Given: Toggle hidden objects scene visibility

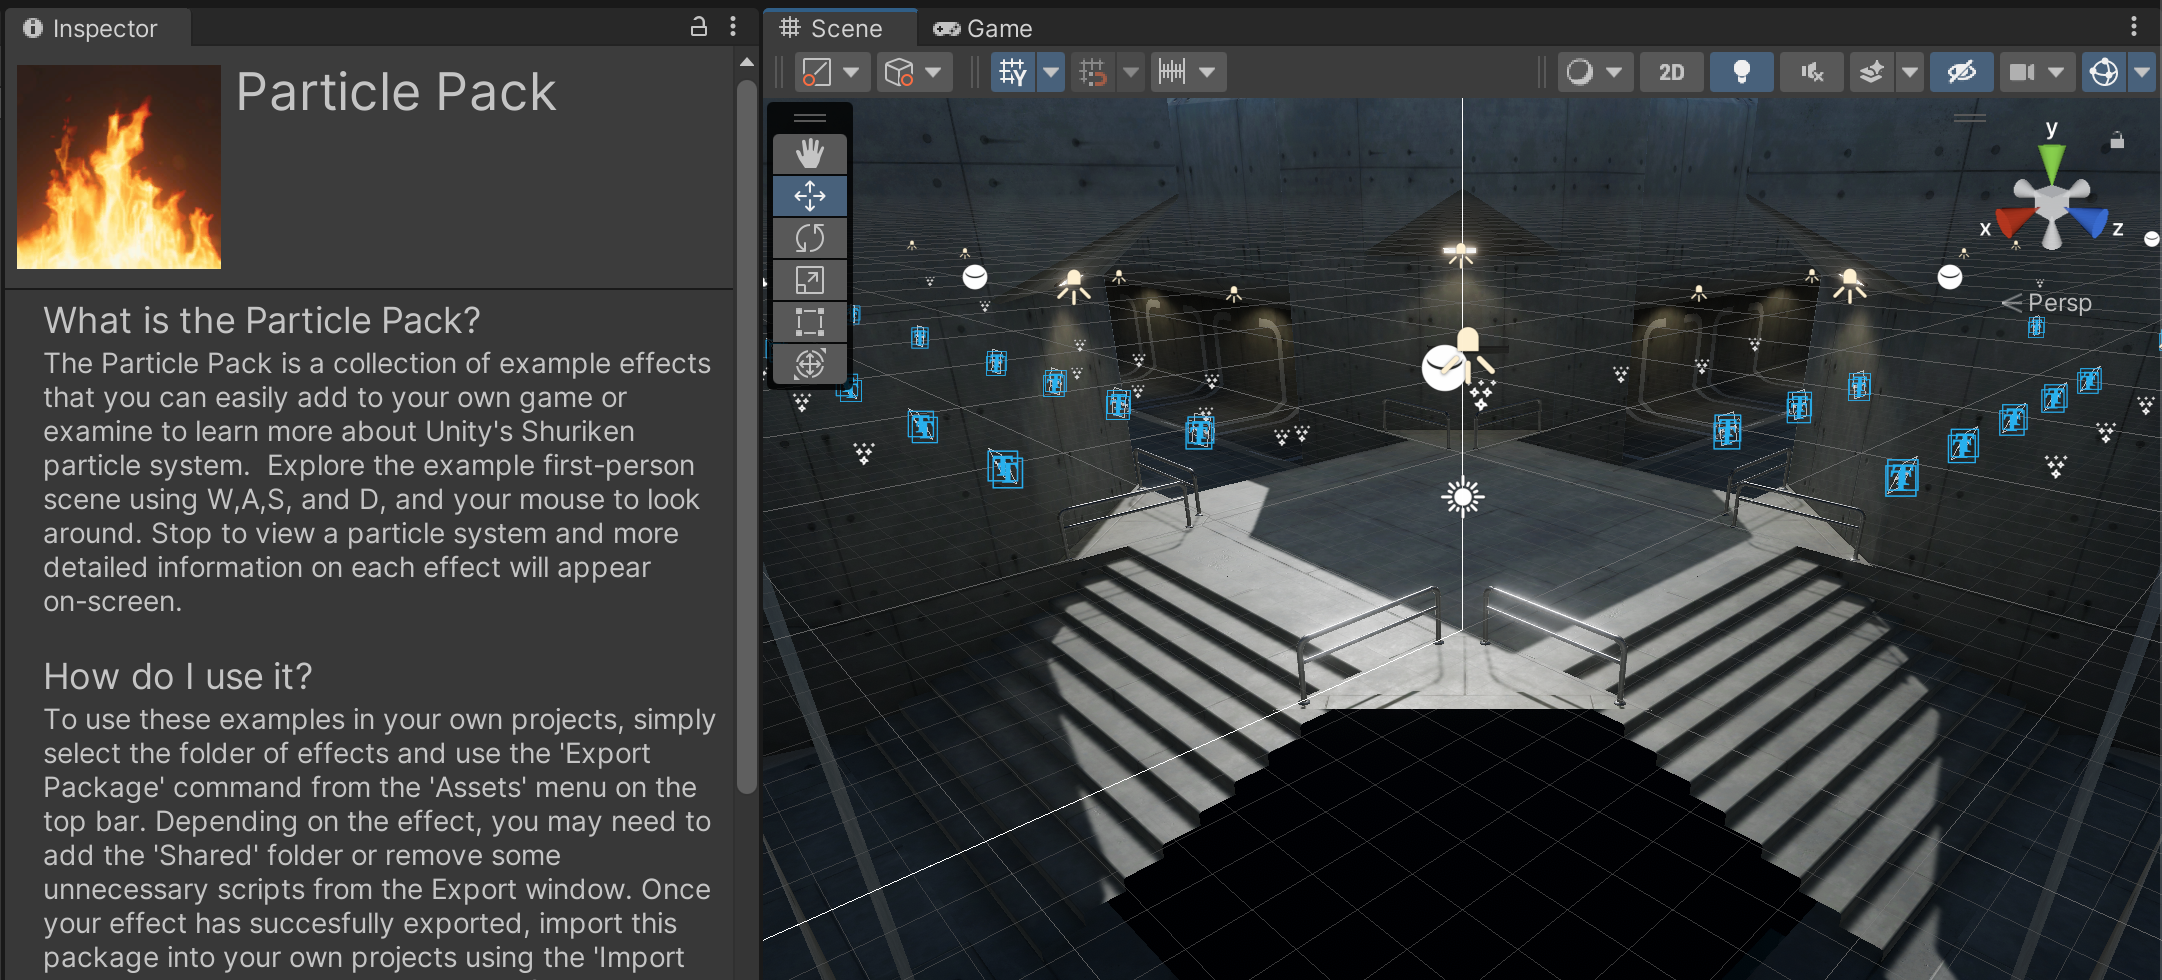Looking at the screenshot, I should pyautogui.click(x=1961, y=72).
